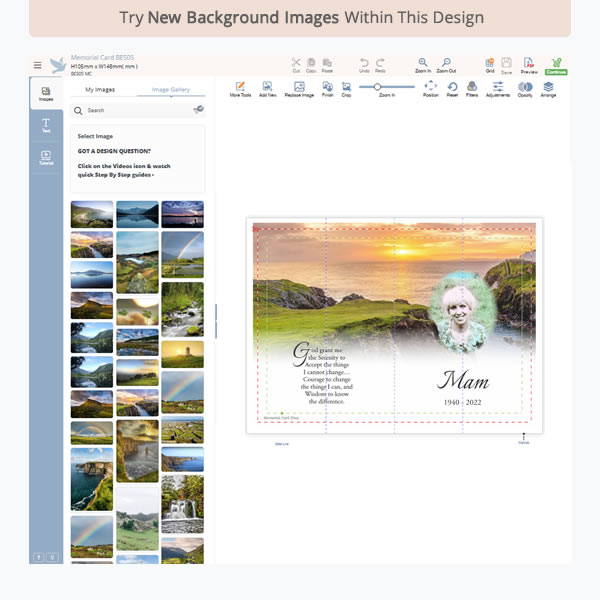Open the Filters tool
This screenshot has height=600, width=600.
coord(472,88)
